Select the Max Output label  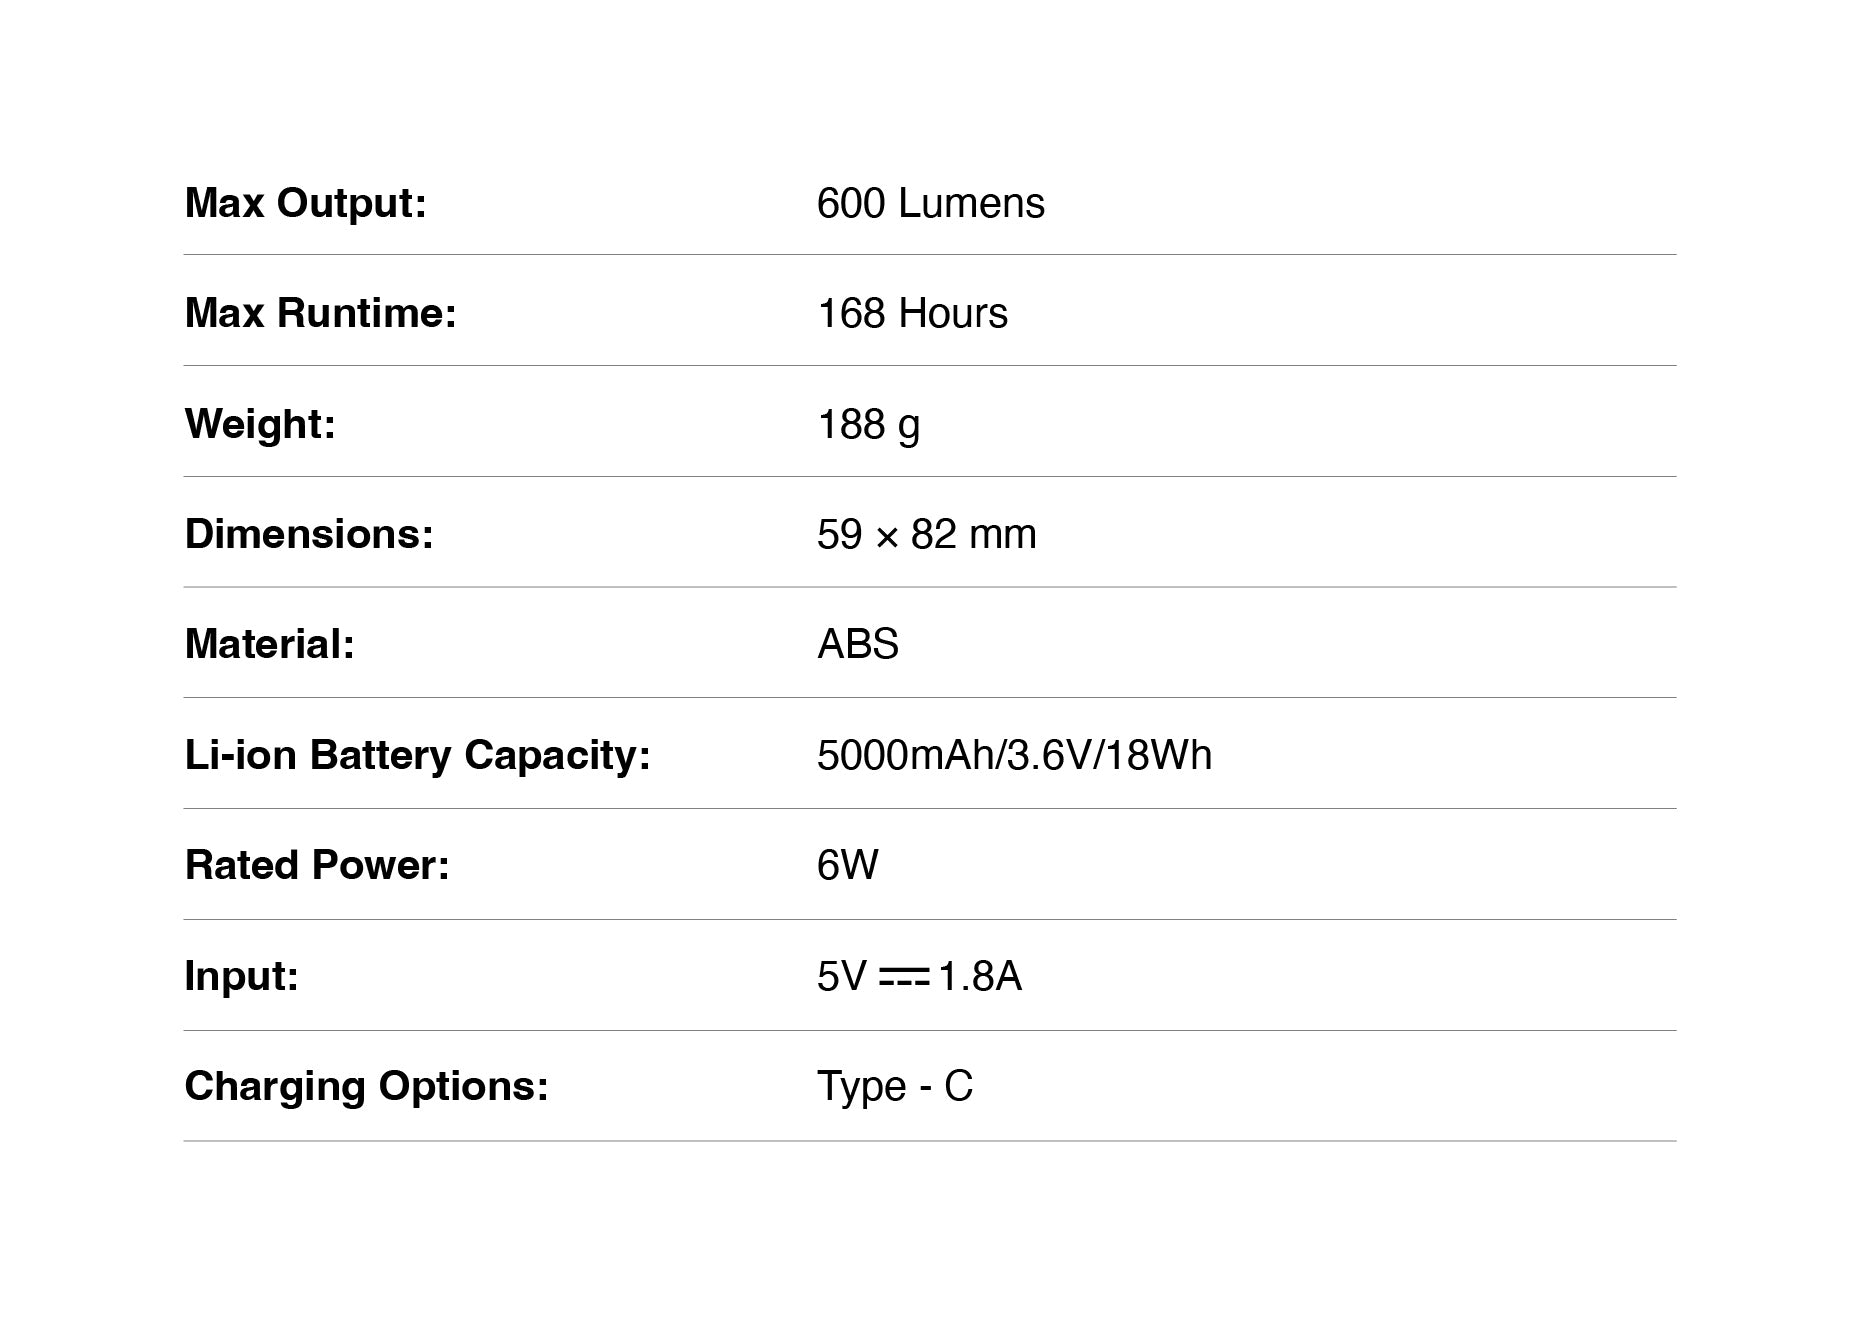pos(306,203)
